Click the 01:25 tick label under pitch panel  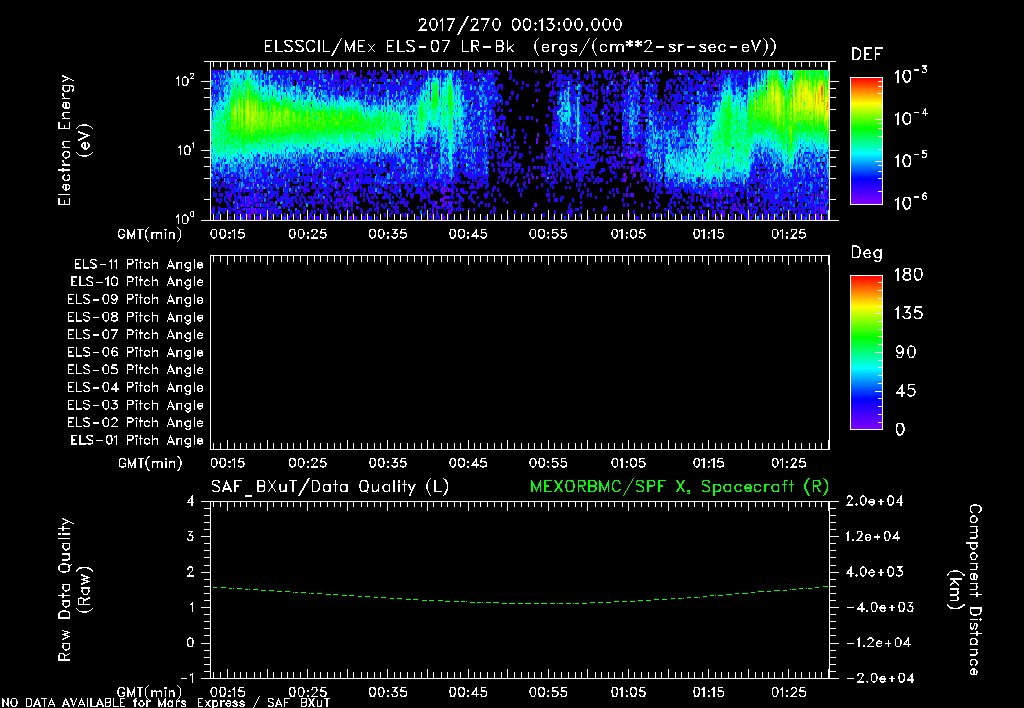click(788, 463)
